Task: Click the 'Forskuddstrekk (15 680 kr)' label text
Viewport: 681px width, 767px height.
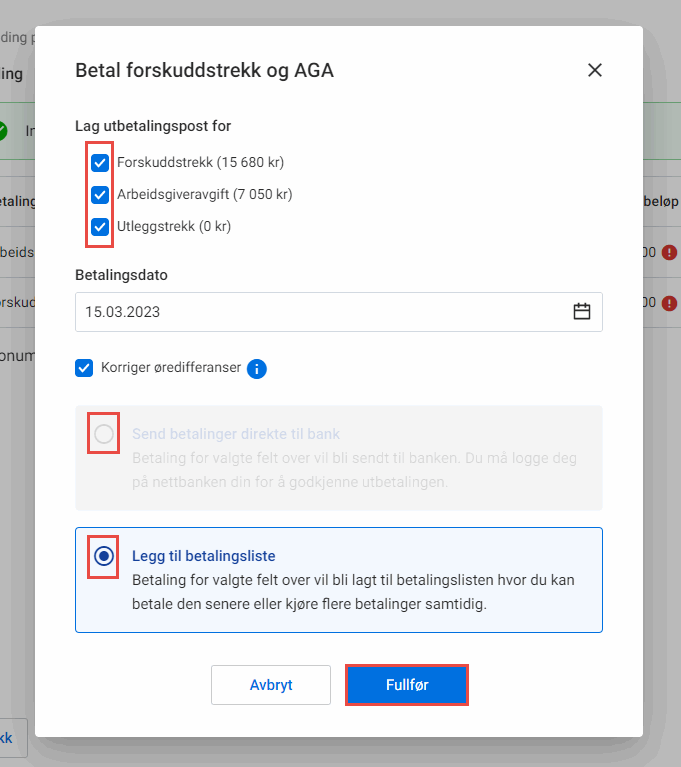Action: tap(201, 162)
